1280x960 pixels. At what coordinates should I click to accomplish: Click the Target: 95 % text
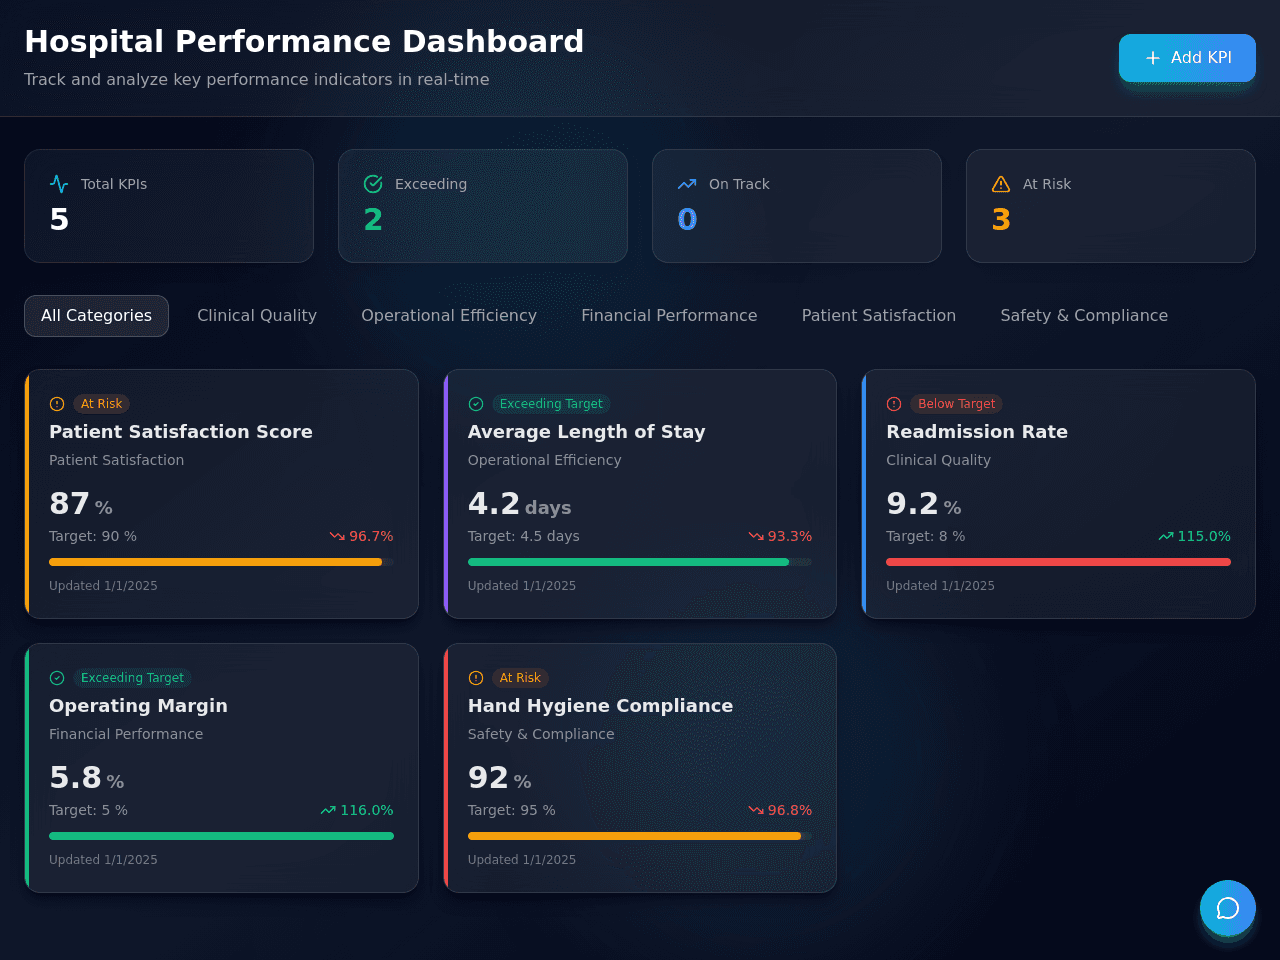(x=512, y=810)
